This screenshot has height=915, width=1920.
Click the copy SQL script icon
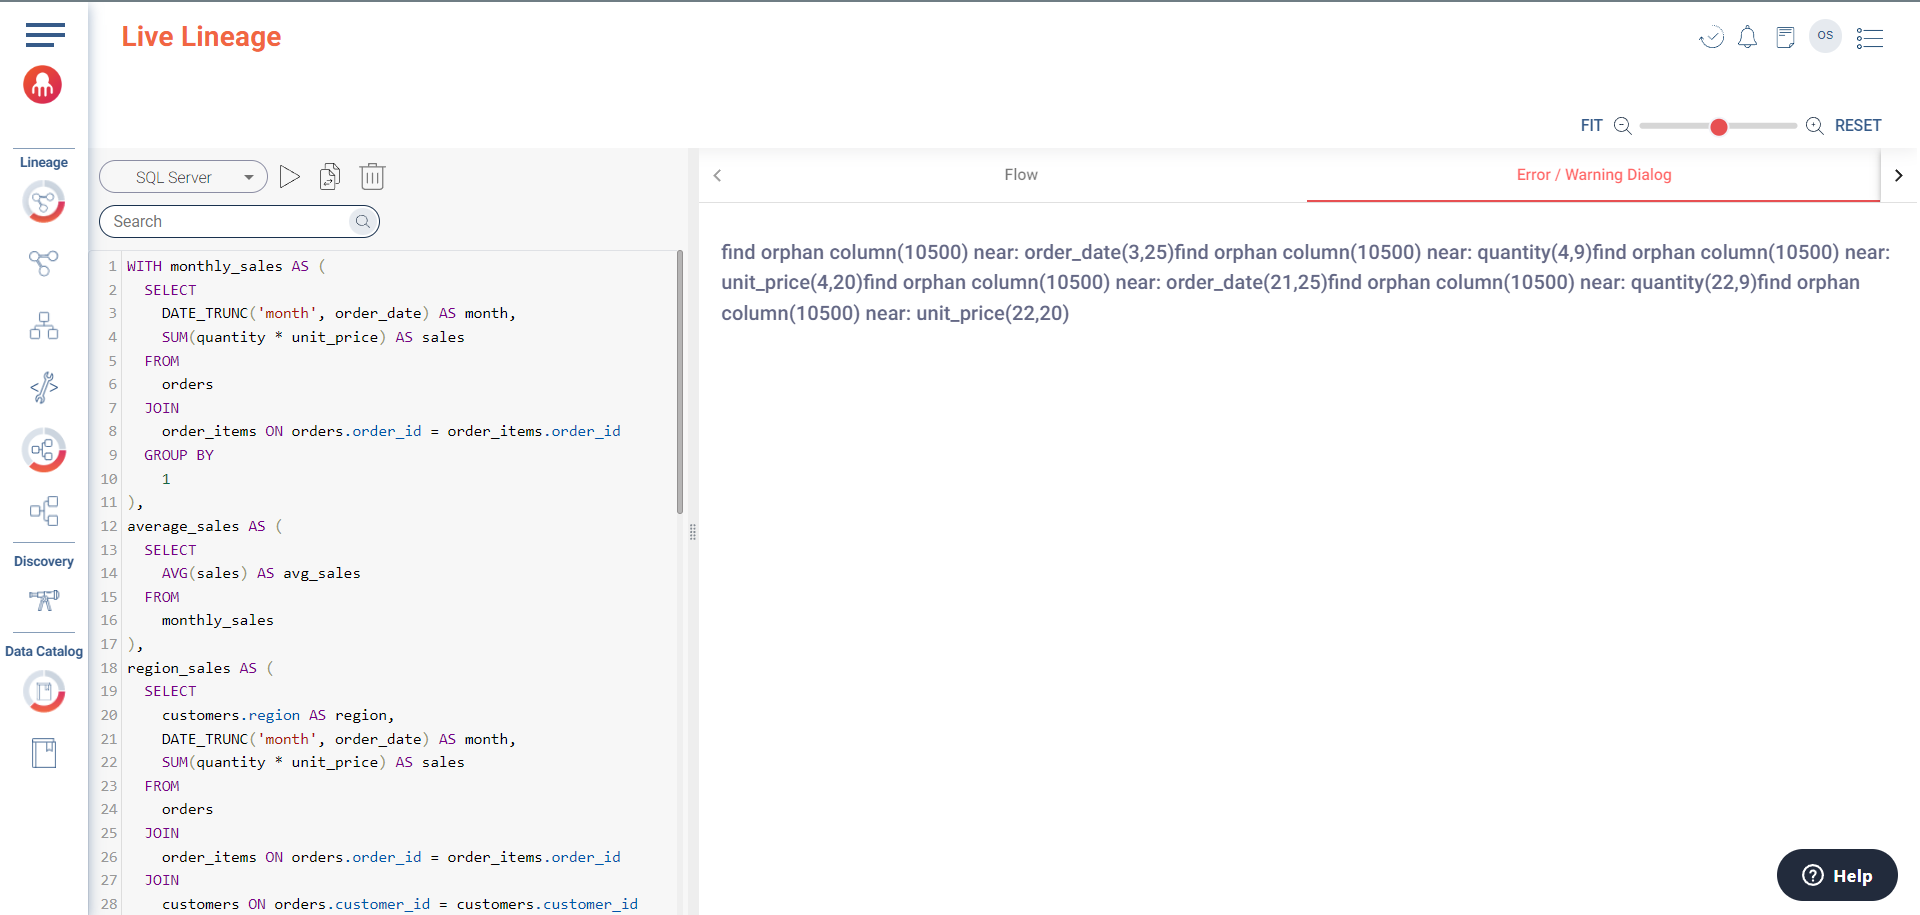coord(330,177)
